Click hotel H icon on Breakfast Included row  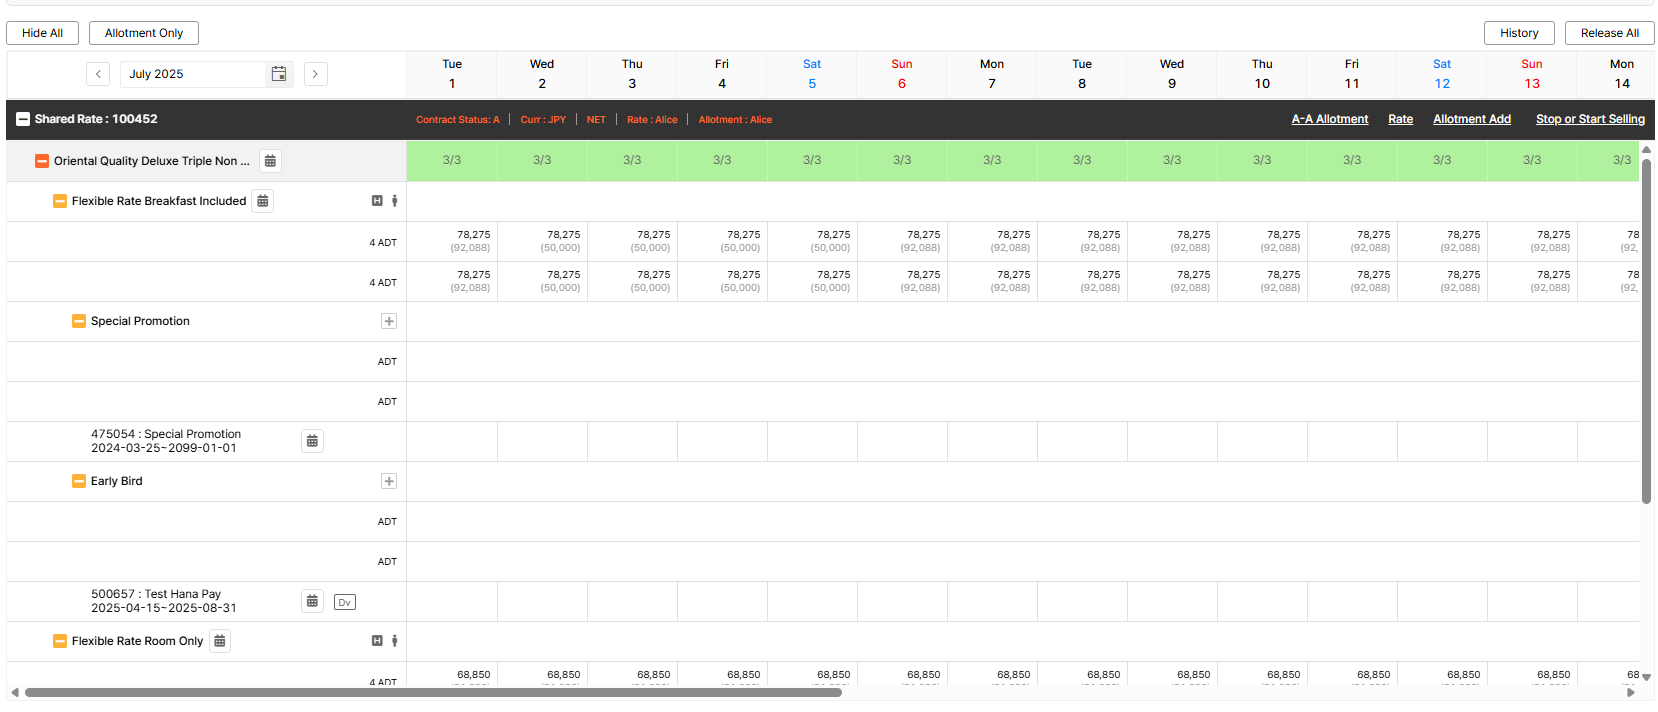click(x=377, y=201)
